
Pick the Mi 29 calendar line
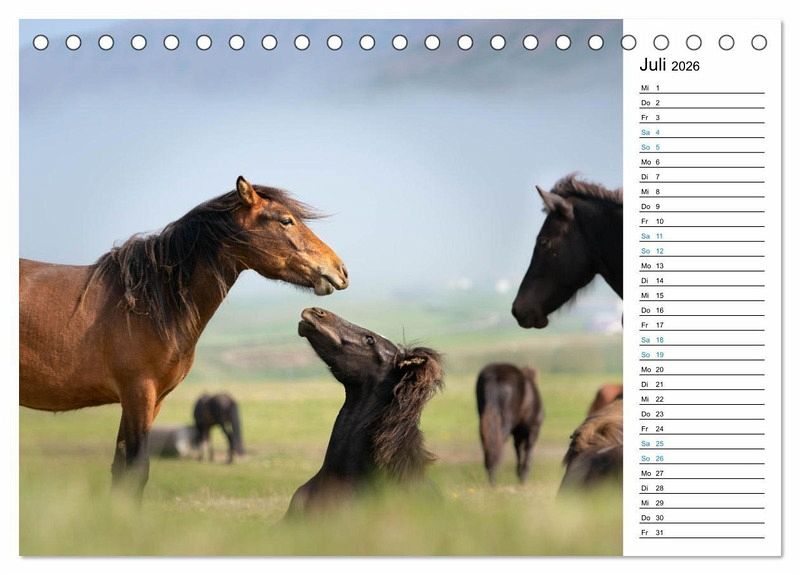[700, 503]
